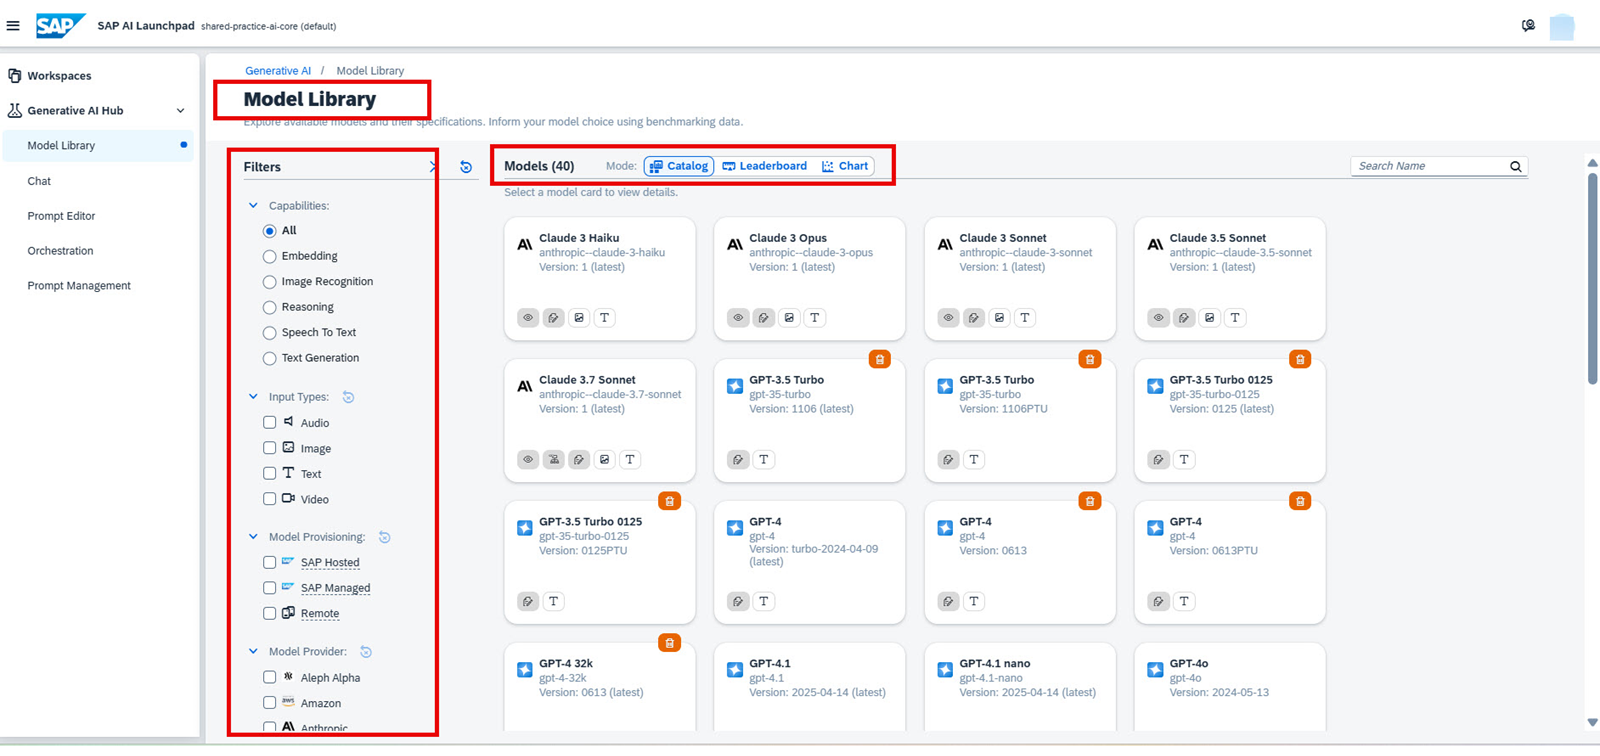Viewport: 1600px width, 756px height.
Task: Click the orange badge on GPT-3.5 Turbo 0125PTU card
Action: 670,501
